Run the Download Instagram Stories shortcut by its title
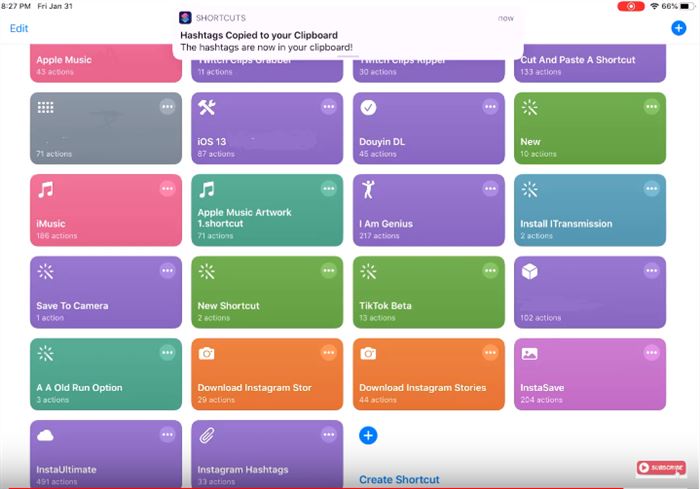Viewport: 700px width, 489px height. (x=422, y=388)
